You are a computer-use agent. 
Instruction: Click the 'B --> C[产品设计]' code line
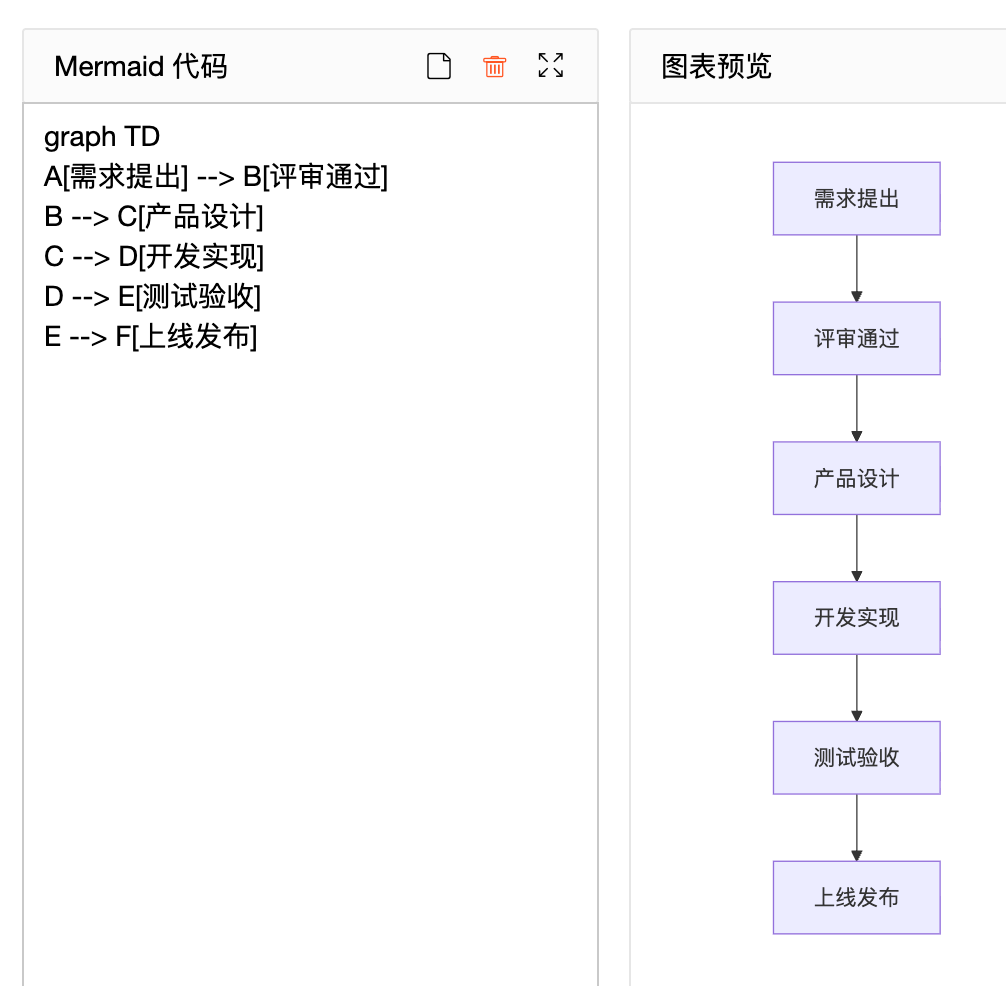click(x=154, y=217)
